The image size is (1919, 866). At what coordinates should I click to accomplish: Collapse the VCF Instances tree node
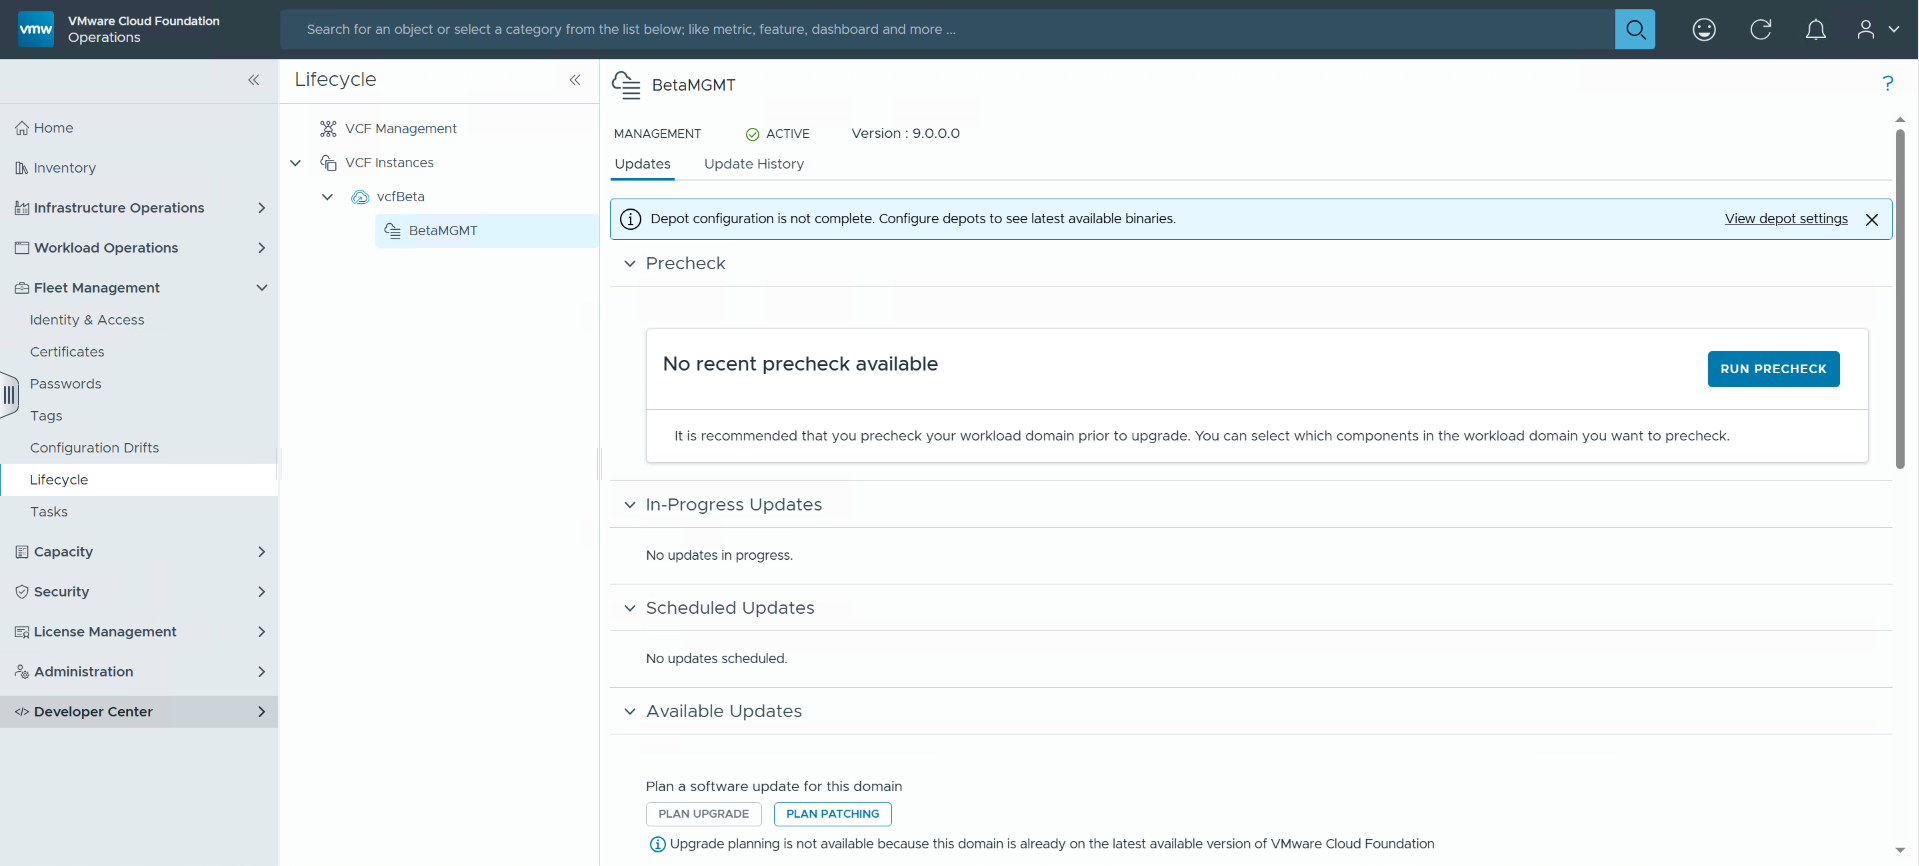click(296, 163)
